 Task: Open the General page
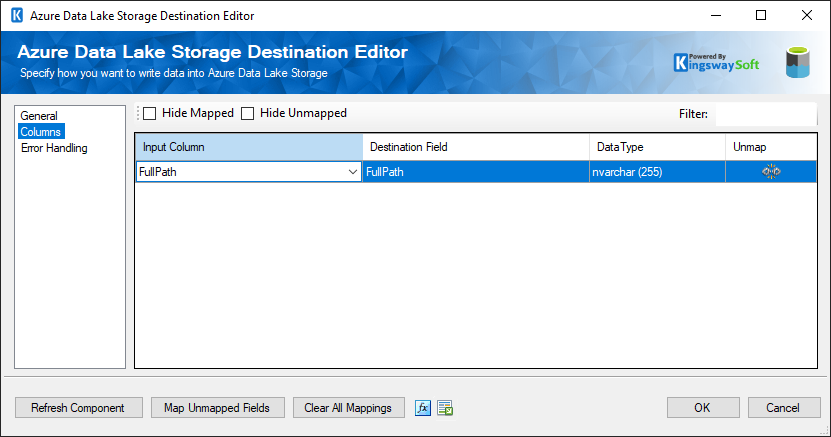pos(39,115)
